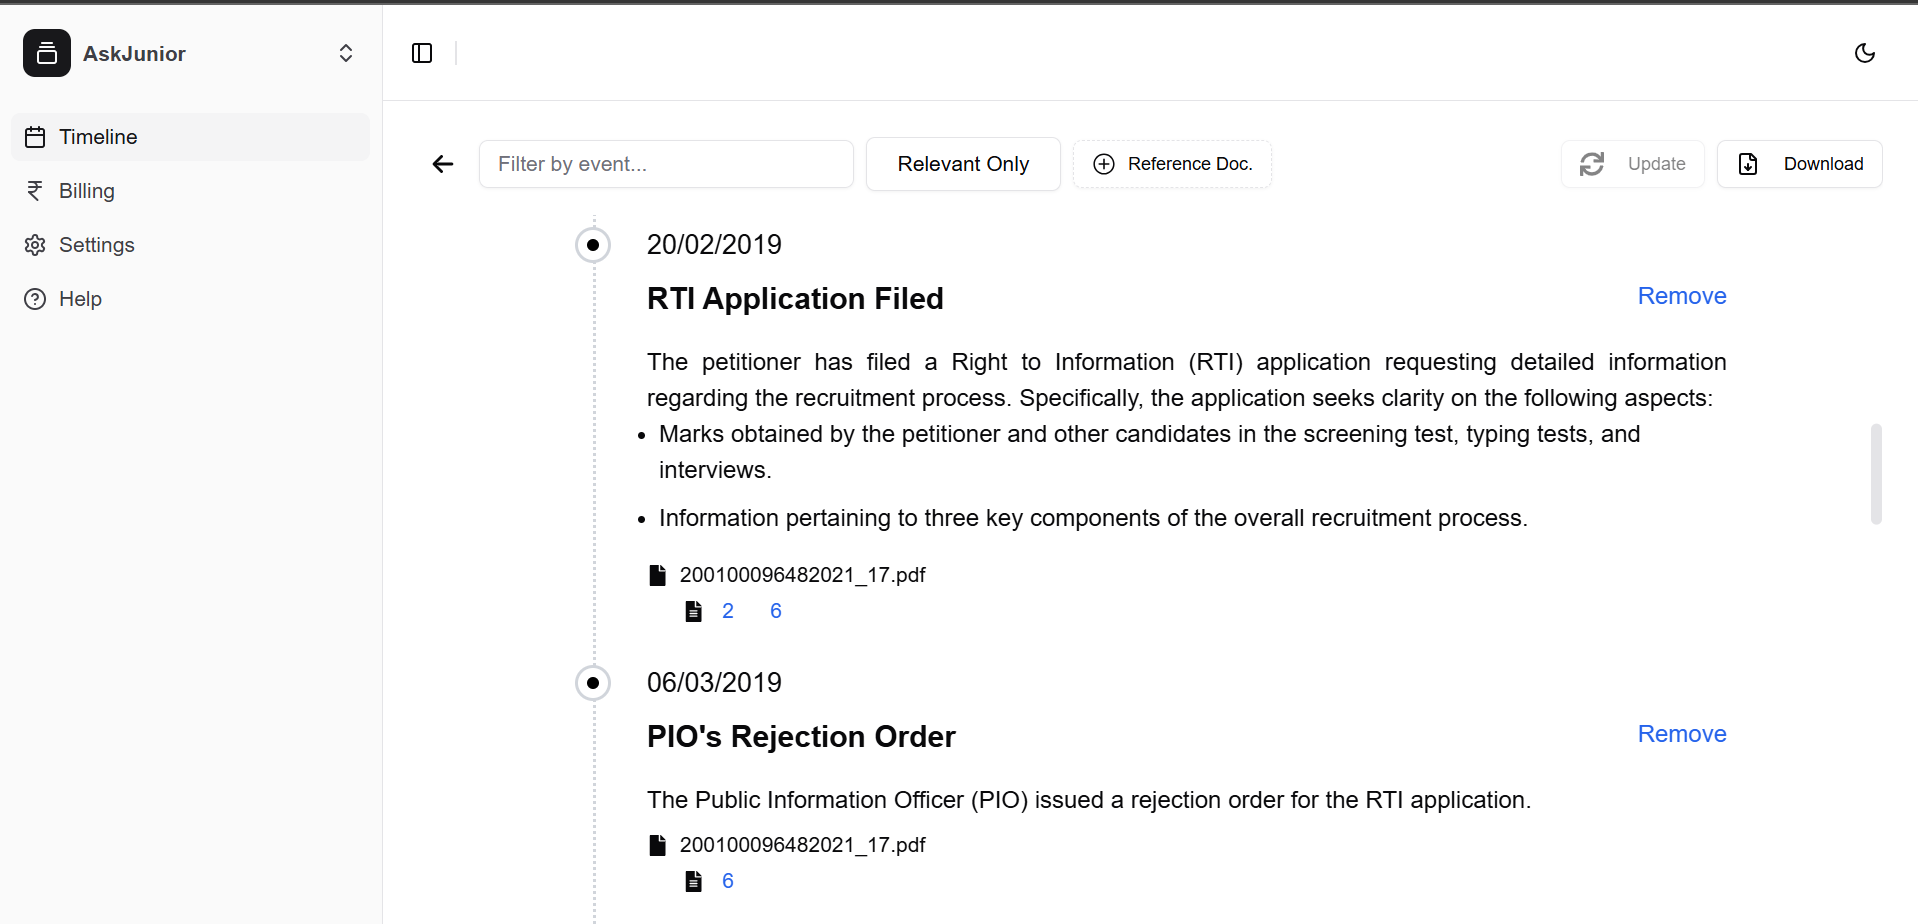Click the AskJunior logo icon
The width and height of the screenshot is (1918, 924).
pyautogui.click(x=47, y=53)
